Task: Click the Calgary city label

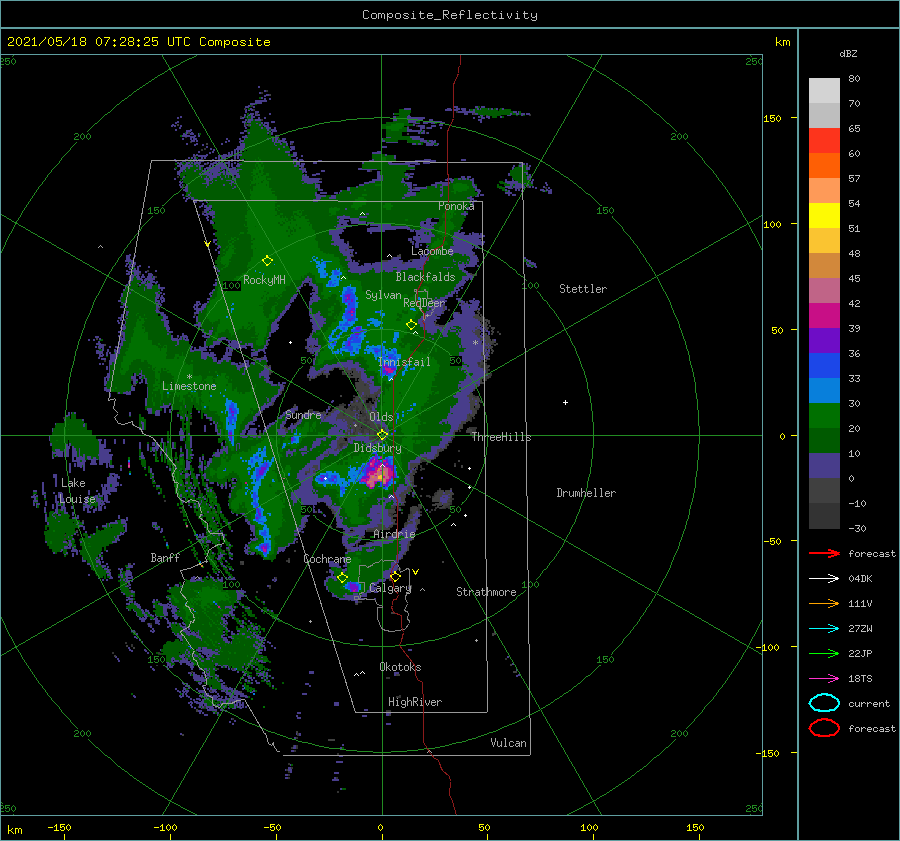Action: click(x=390, y=588)
